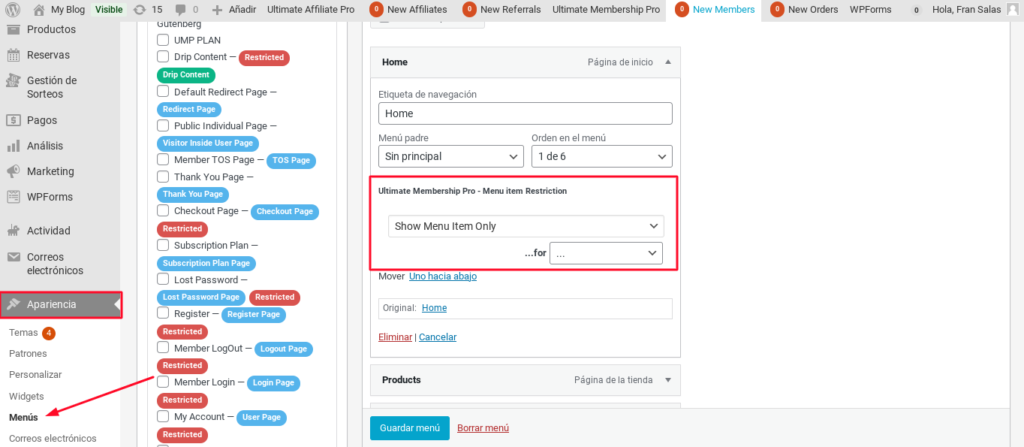The width and height of the screenshot is (1024, 447).
Task: Open the Show Menu Item Only dropdown
Action: point(526,226)
